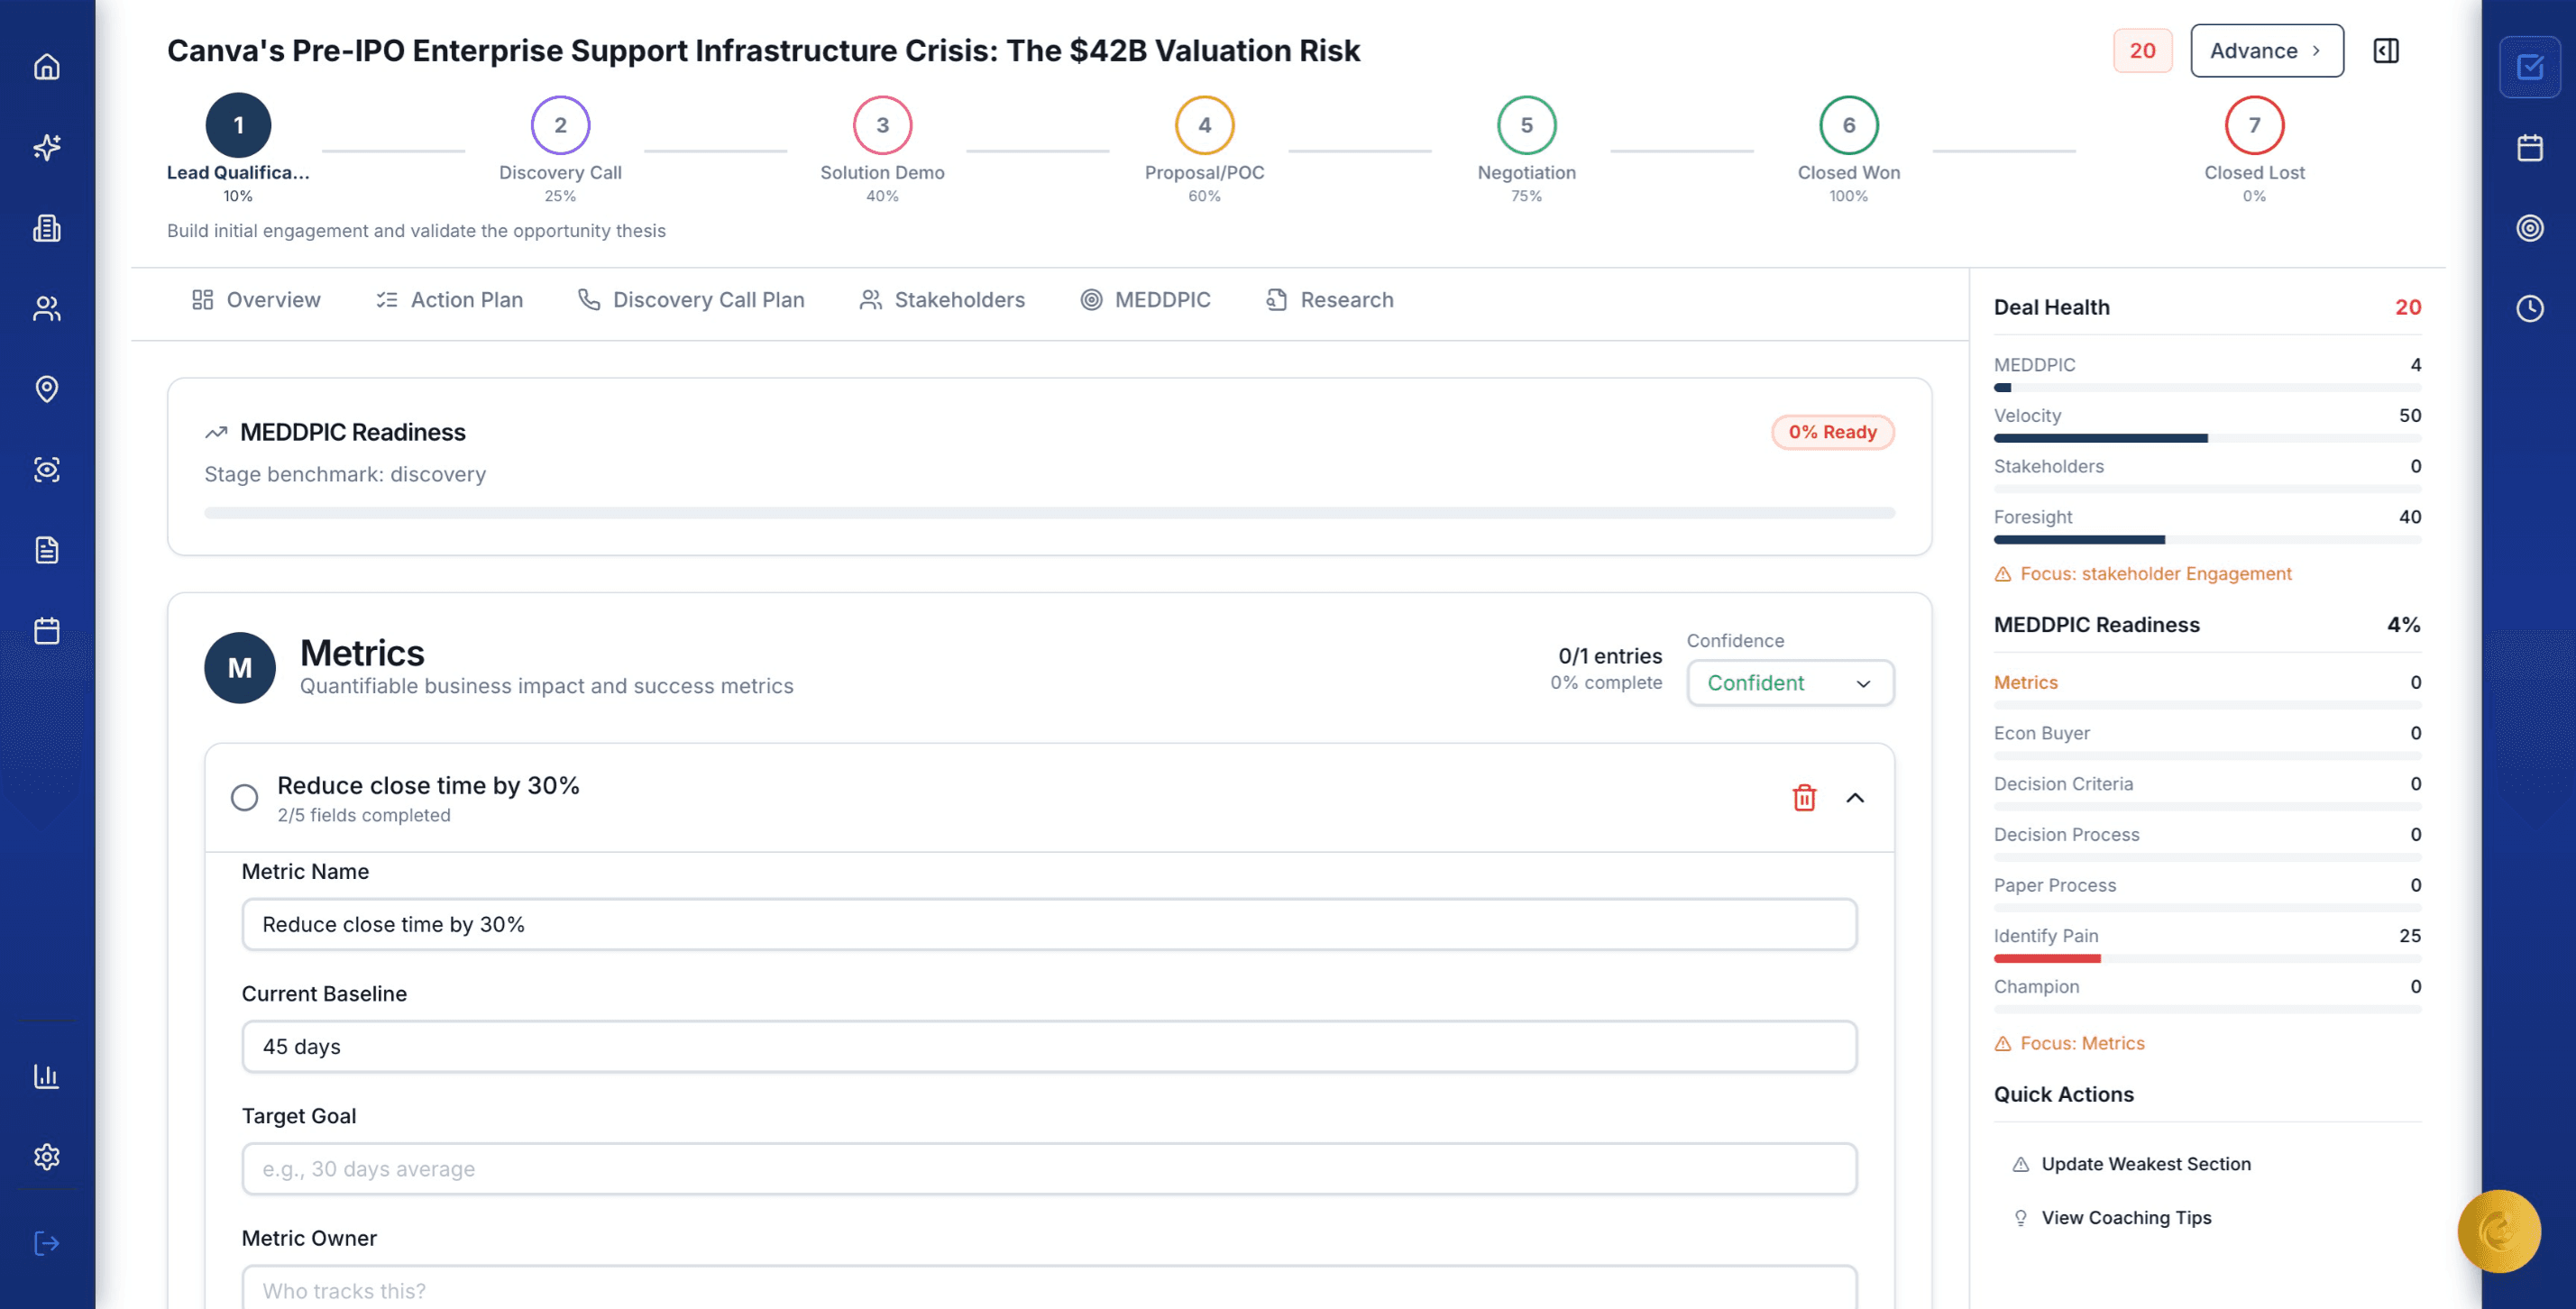Open the target icon in right rail
The width and height of the screenshot is (2576, 1309).
coord(2529,228)
